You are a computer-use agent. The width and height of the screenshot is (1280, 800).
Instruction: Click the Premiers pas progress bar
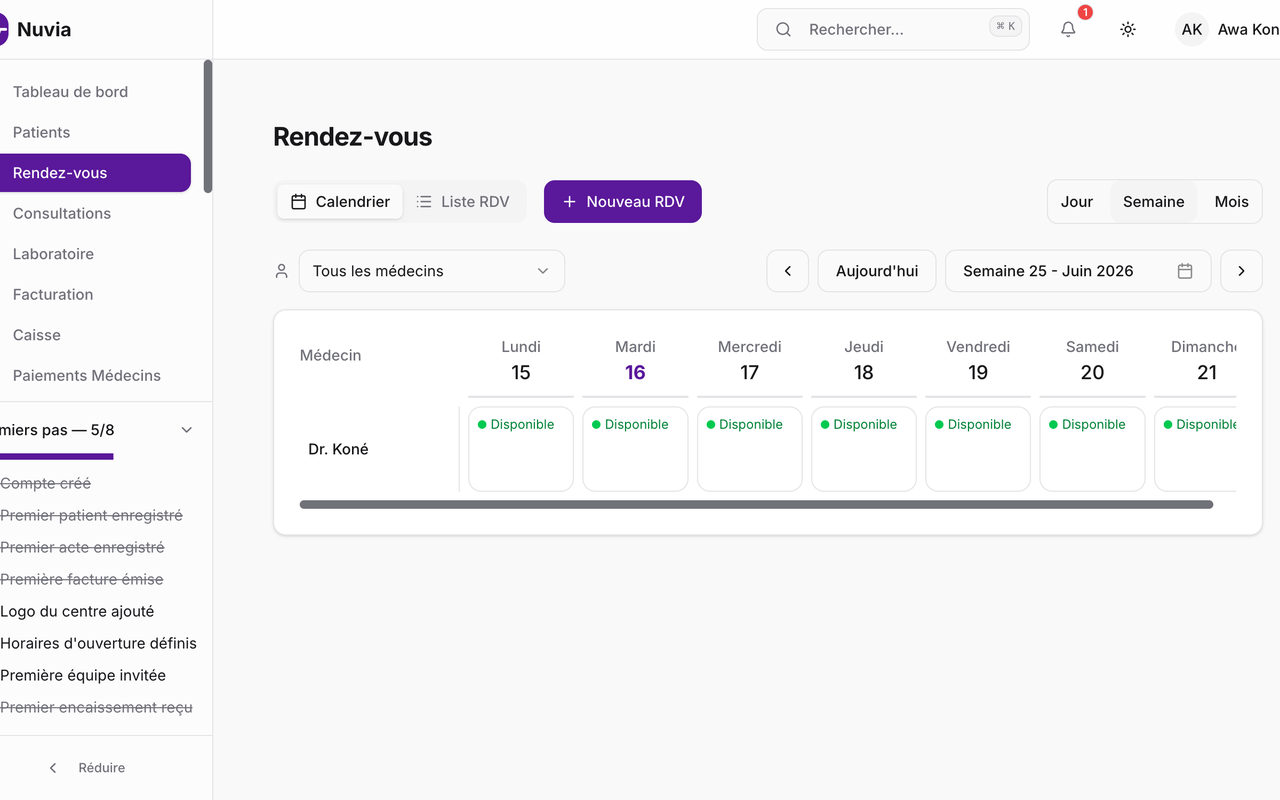tap(57, 457)
